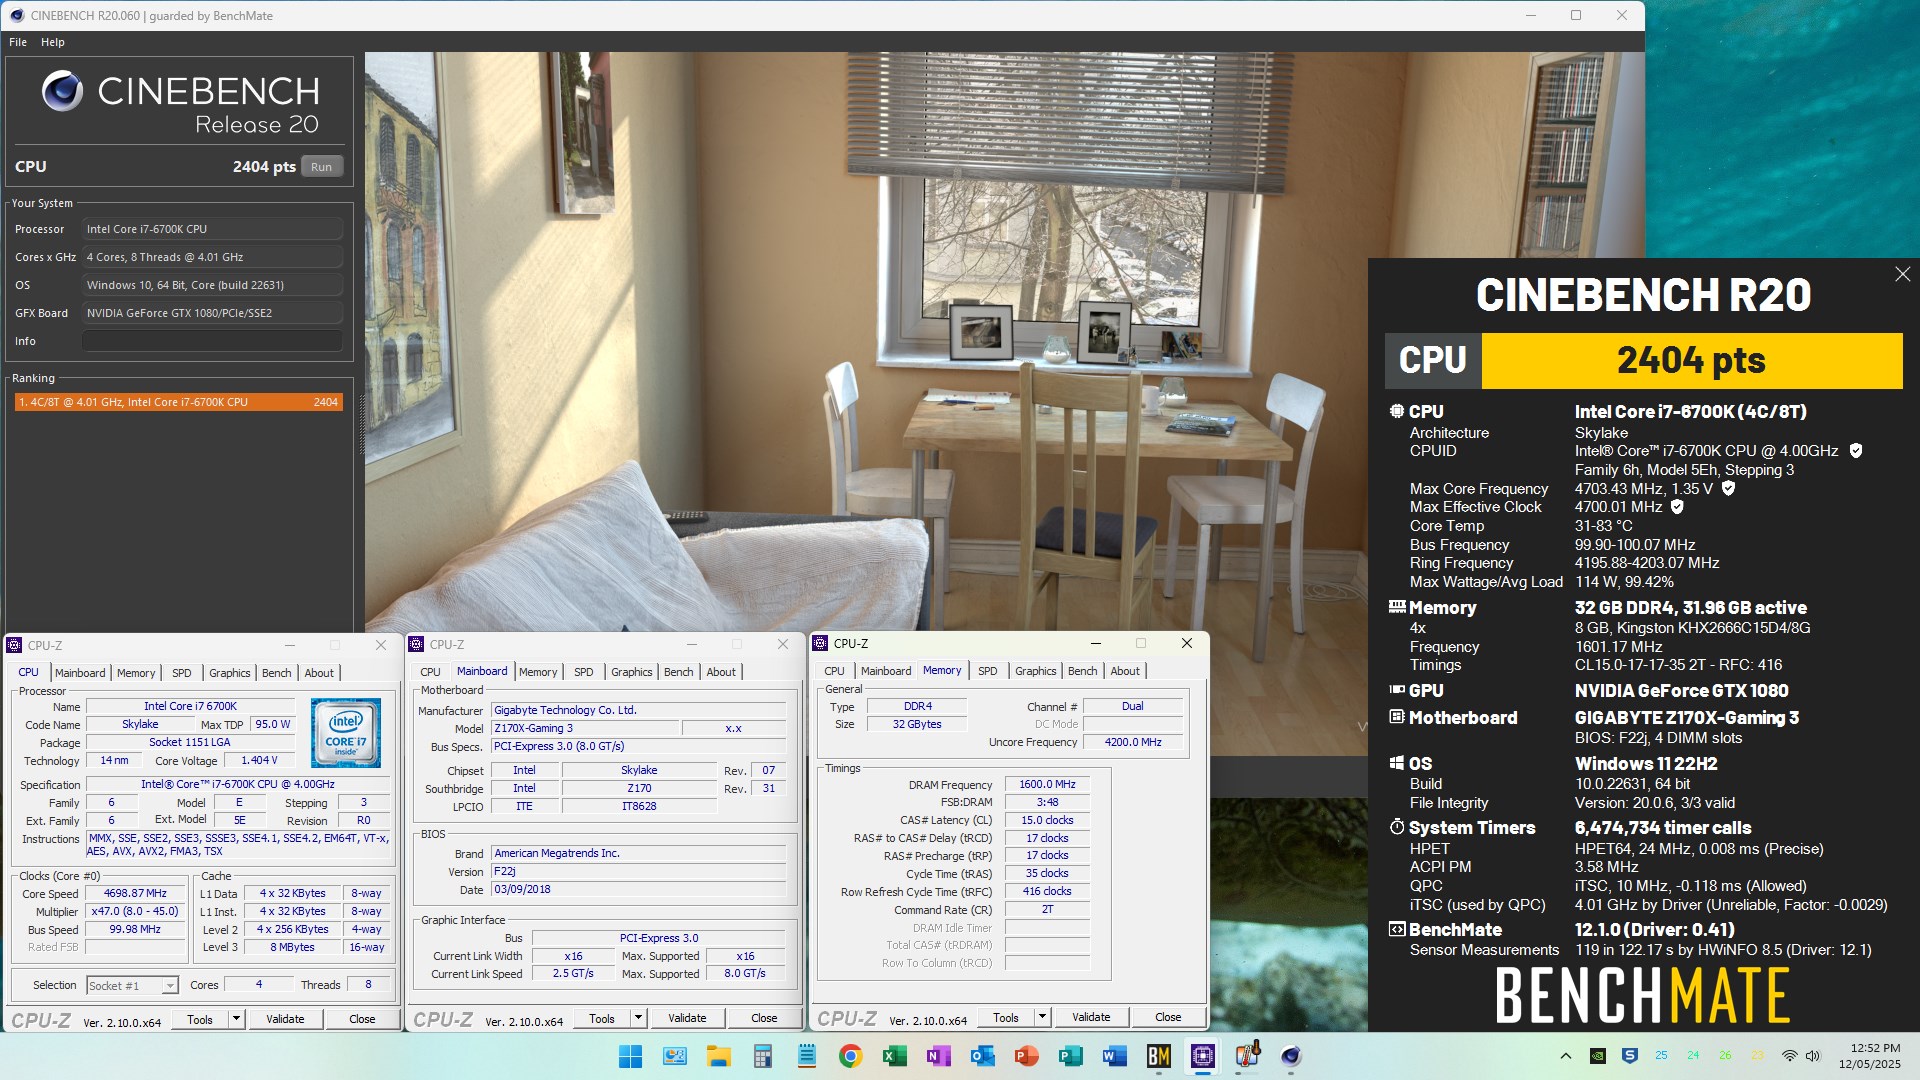Click the verified shield next to Max Effective Clock

click(1677, 507)
